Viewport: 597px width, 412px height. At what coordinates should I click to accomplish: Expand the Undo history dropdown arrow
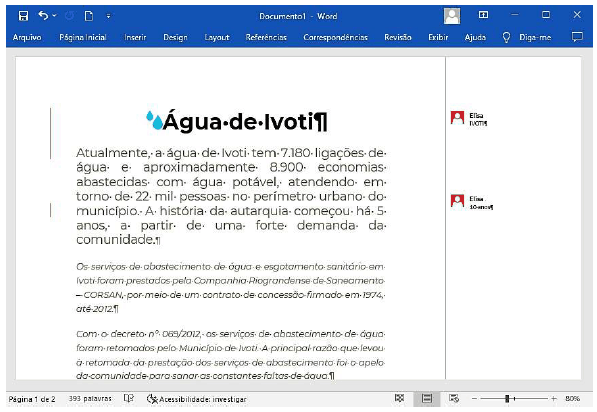(54, 16)
